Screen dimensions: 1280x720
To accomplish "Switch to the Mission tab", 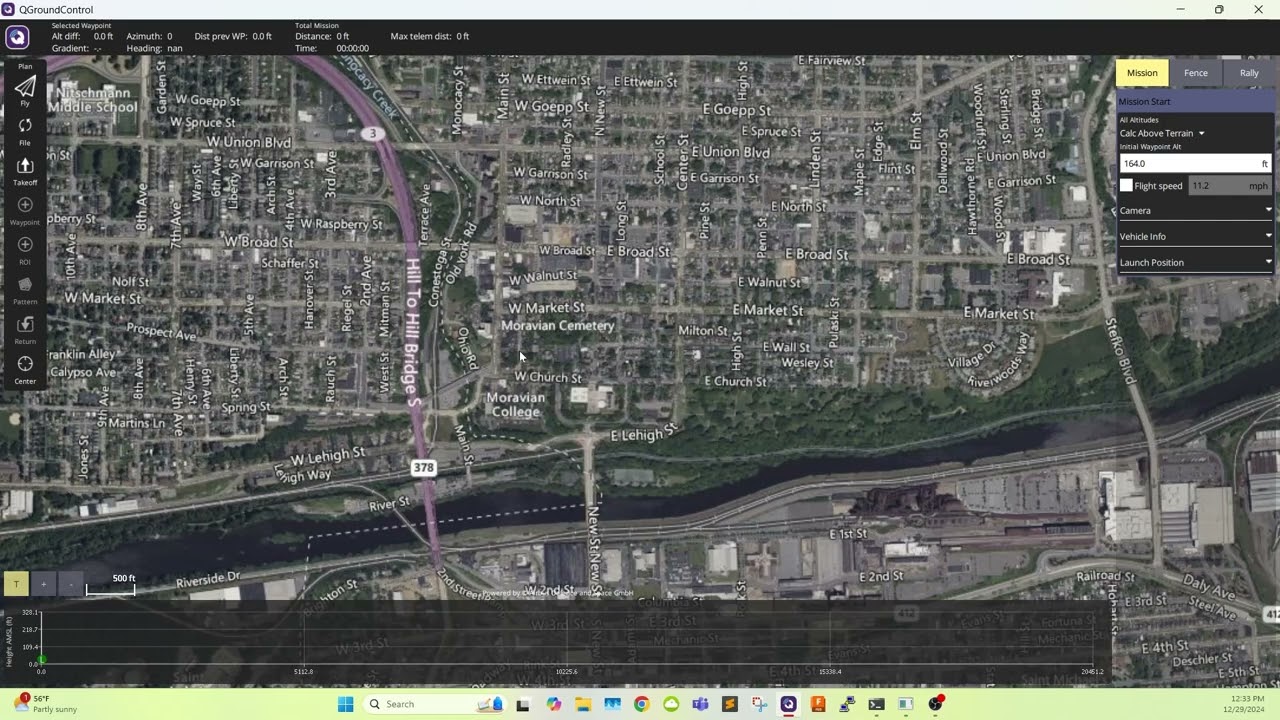I will tap(1142, 73).
